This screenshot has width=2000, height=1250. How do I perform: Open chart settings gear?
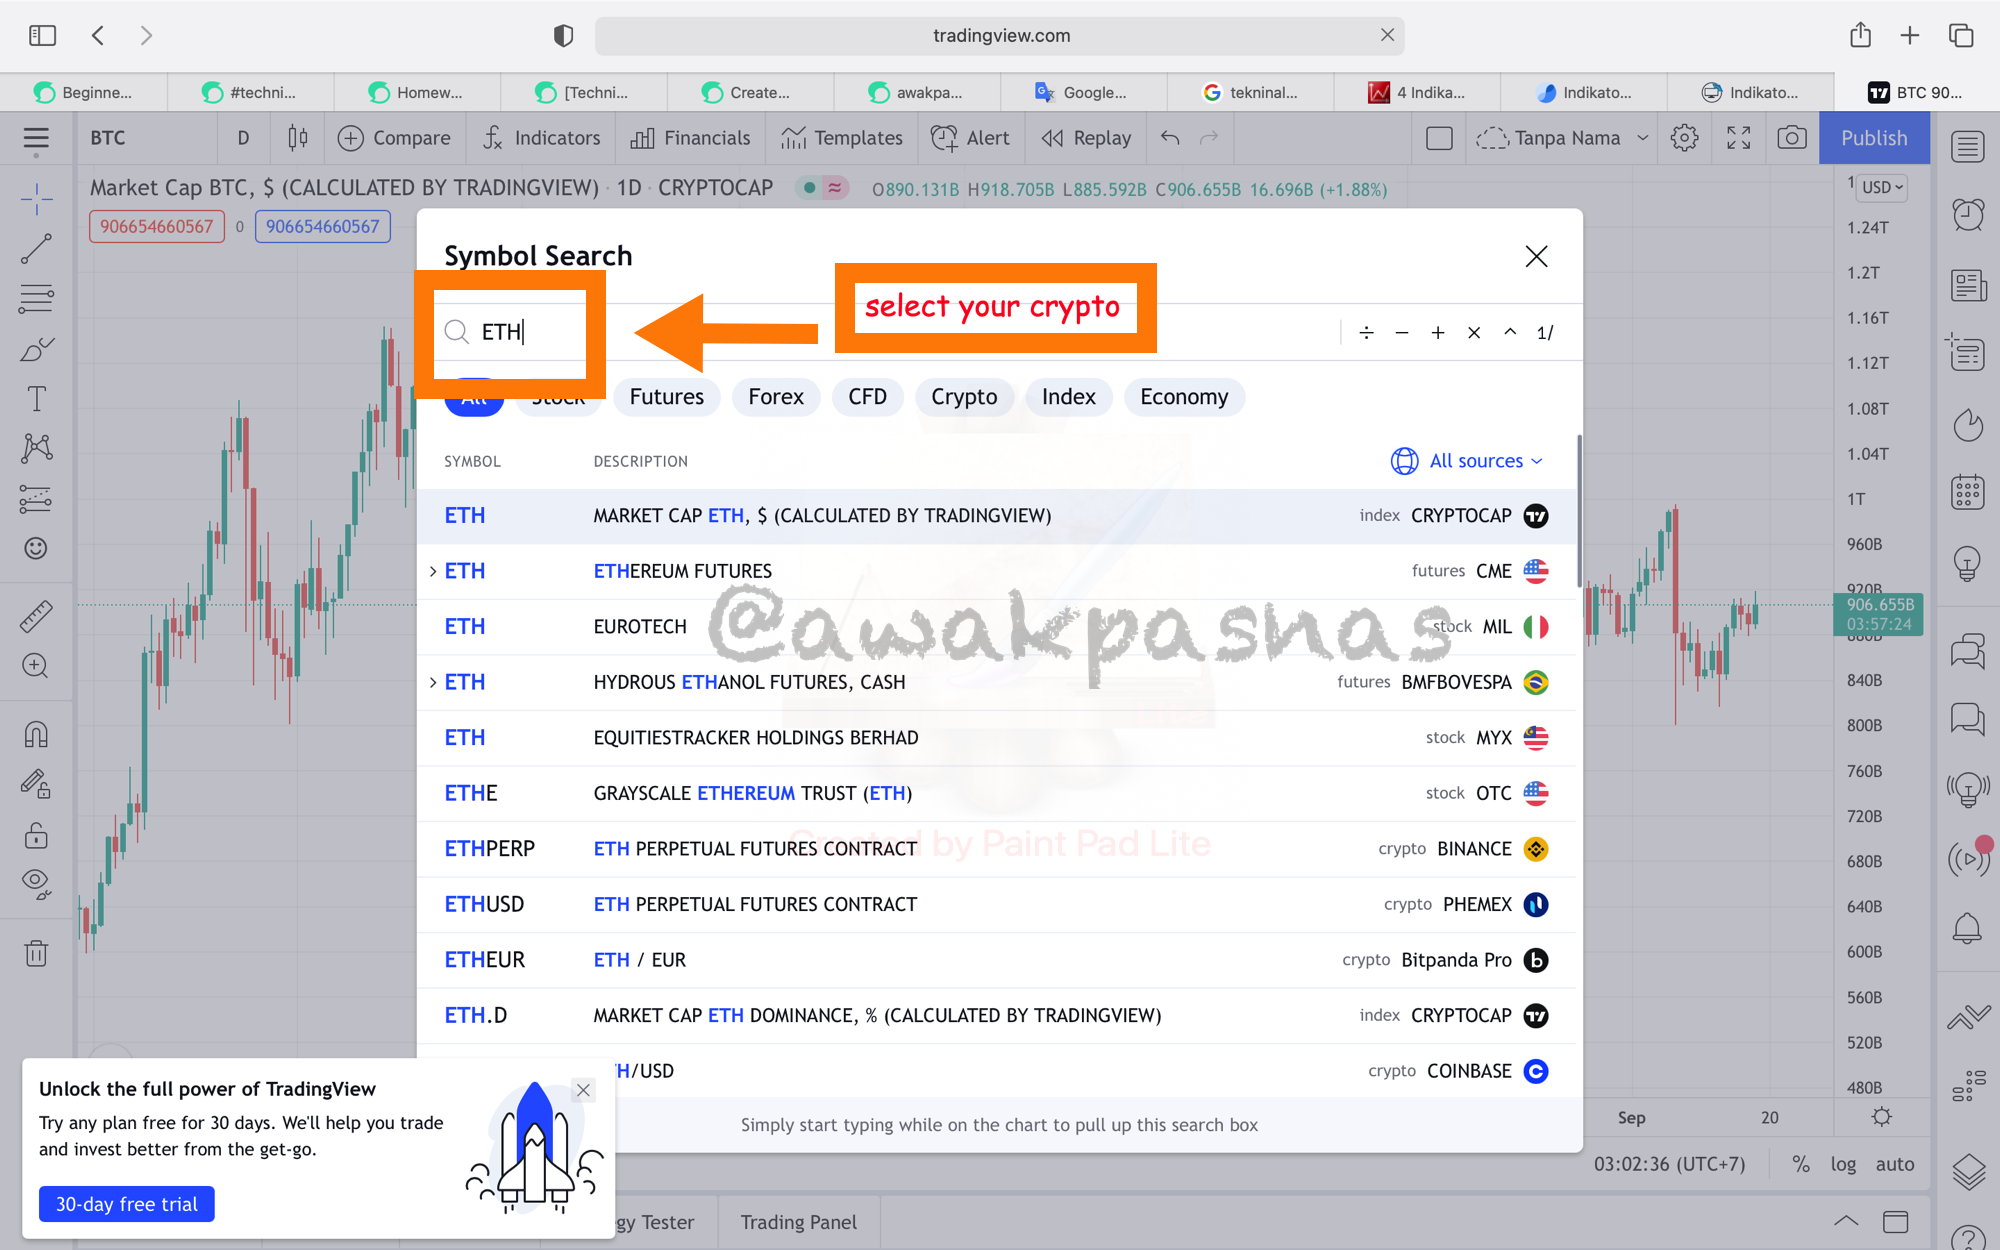[x=1685, y=138]
